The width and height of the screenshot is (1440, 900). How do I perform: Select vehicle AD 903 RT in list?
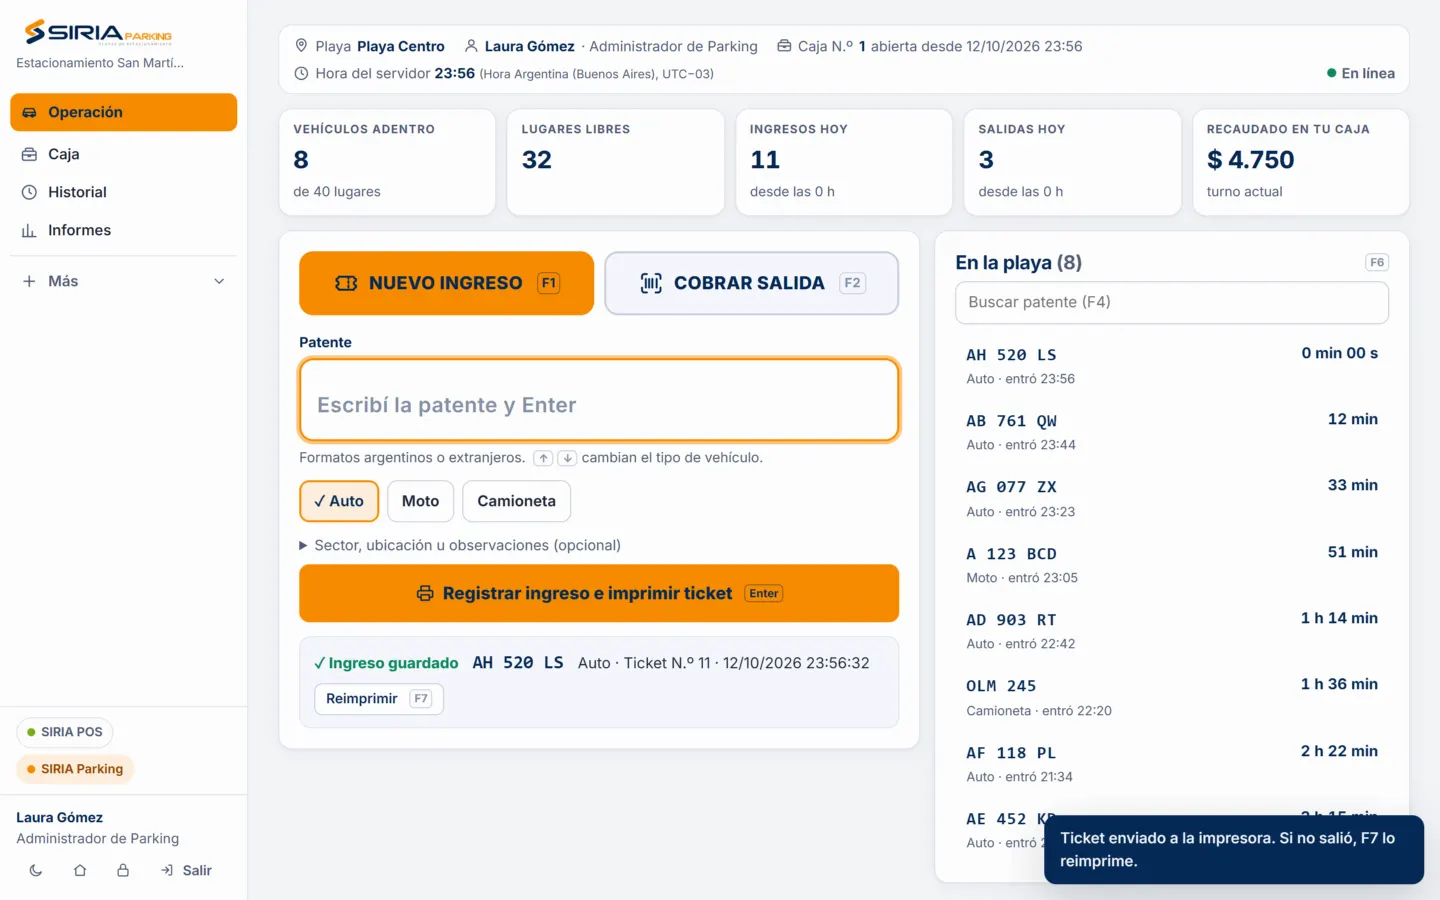(1171, 631)
